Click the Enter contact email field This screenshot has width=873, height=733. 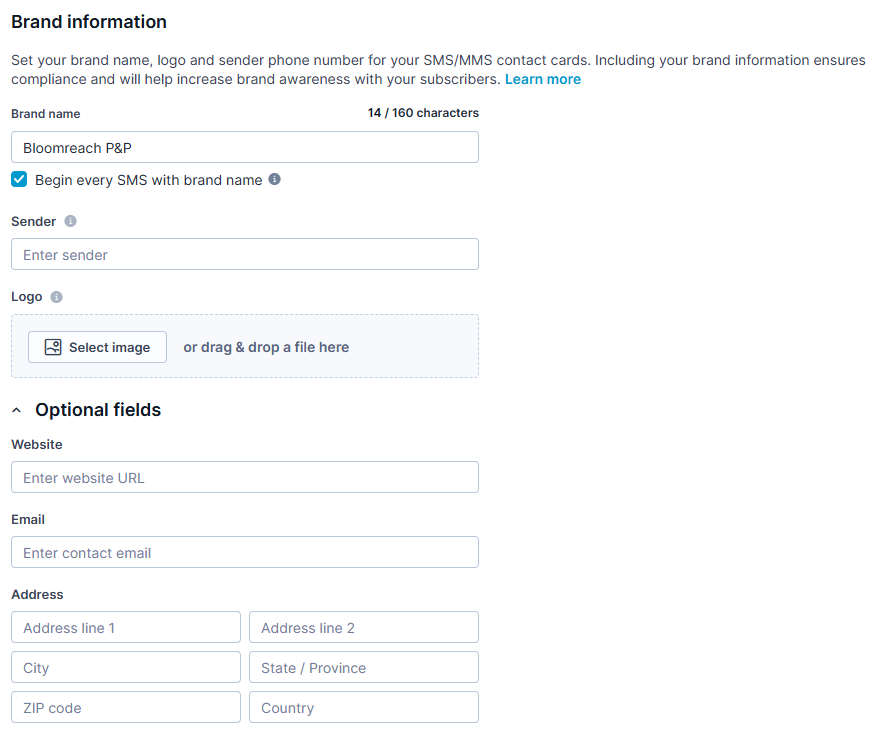point(245,552)
